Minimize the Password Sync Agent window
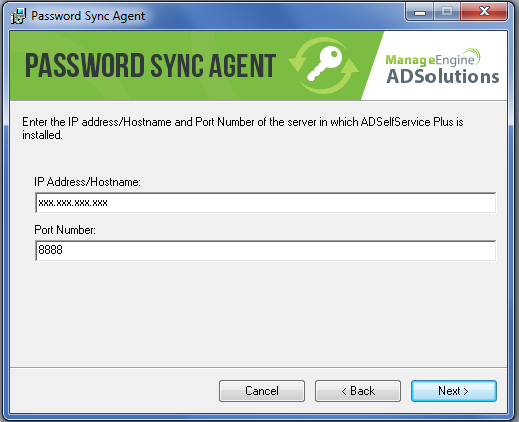This screenshot has width=519, height=422. tap(420, 12)
